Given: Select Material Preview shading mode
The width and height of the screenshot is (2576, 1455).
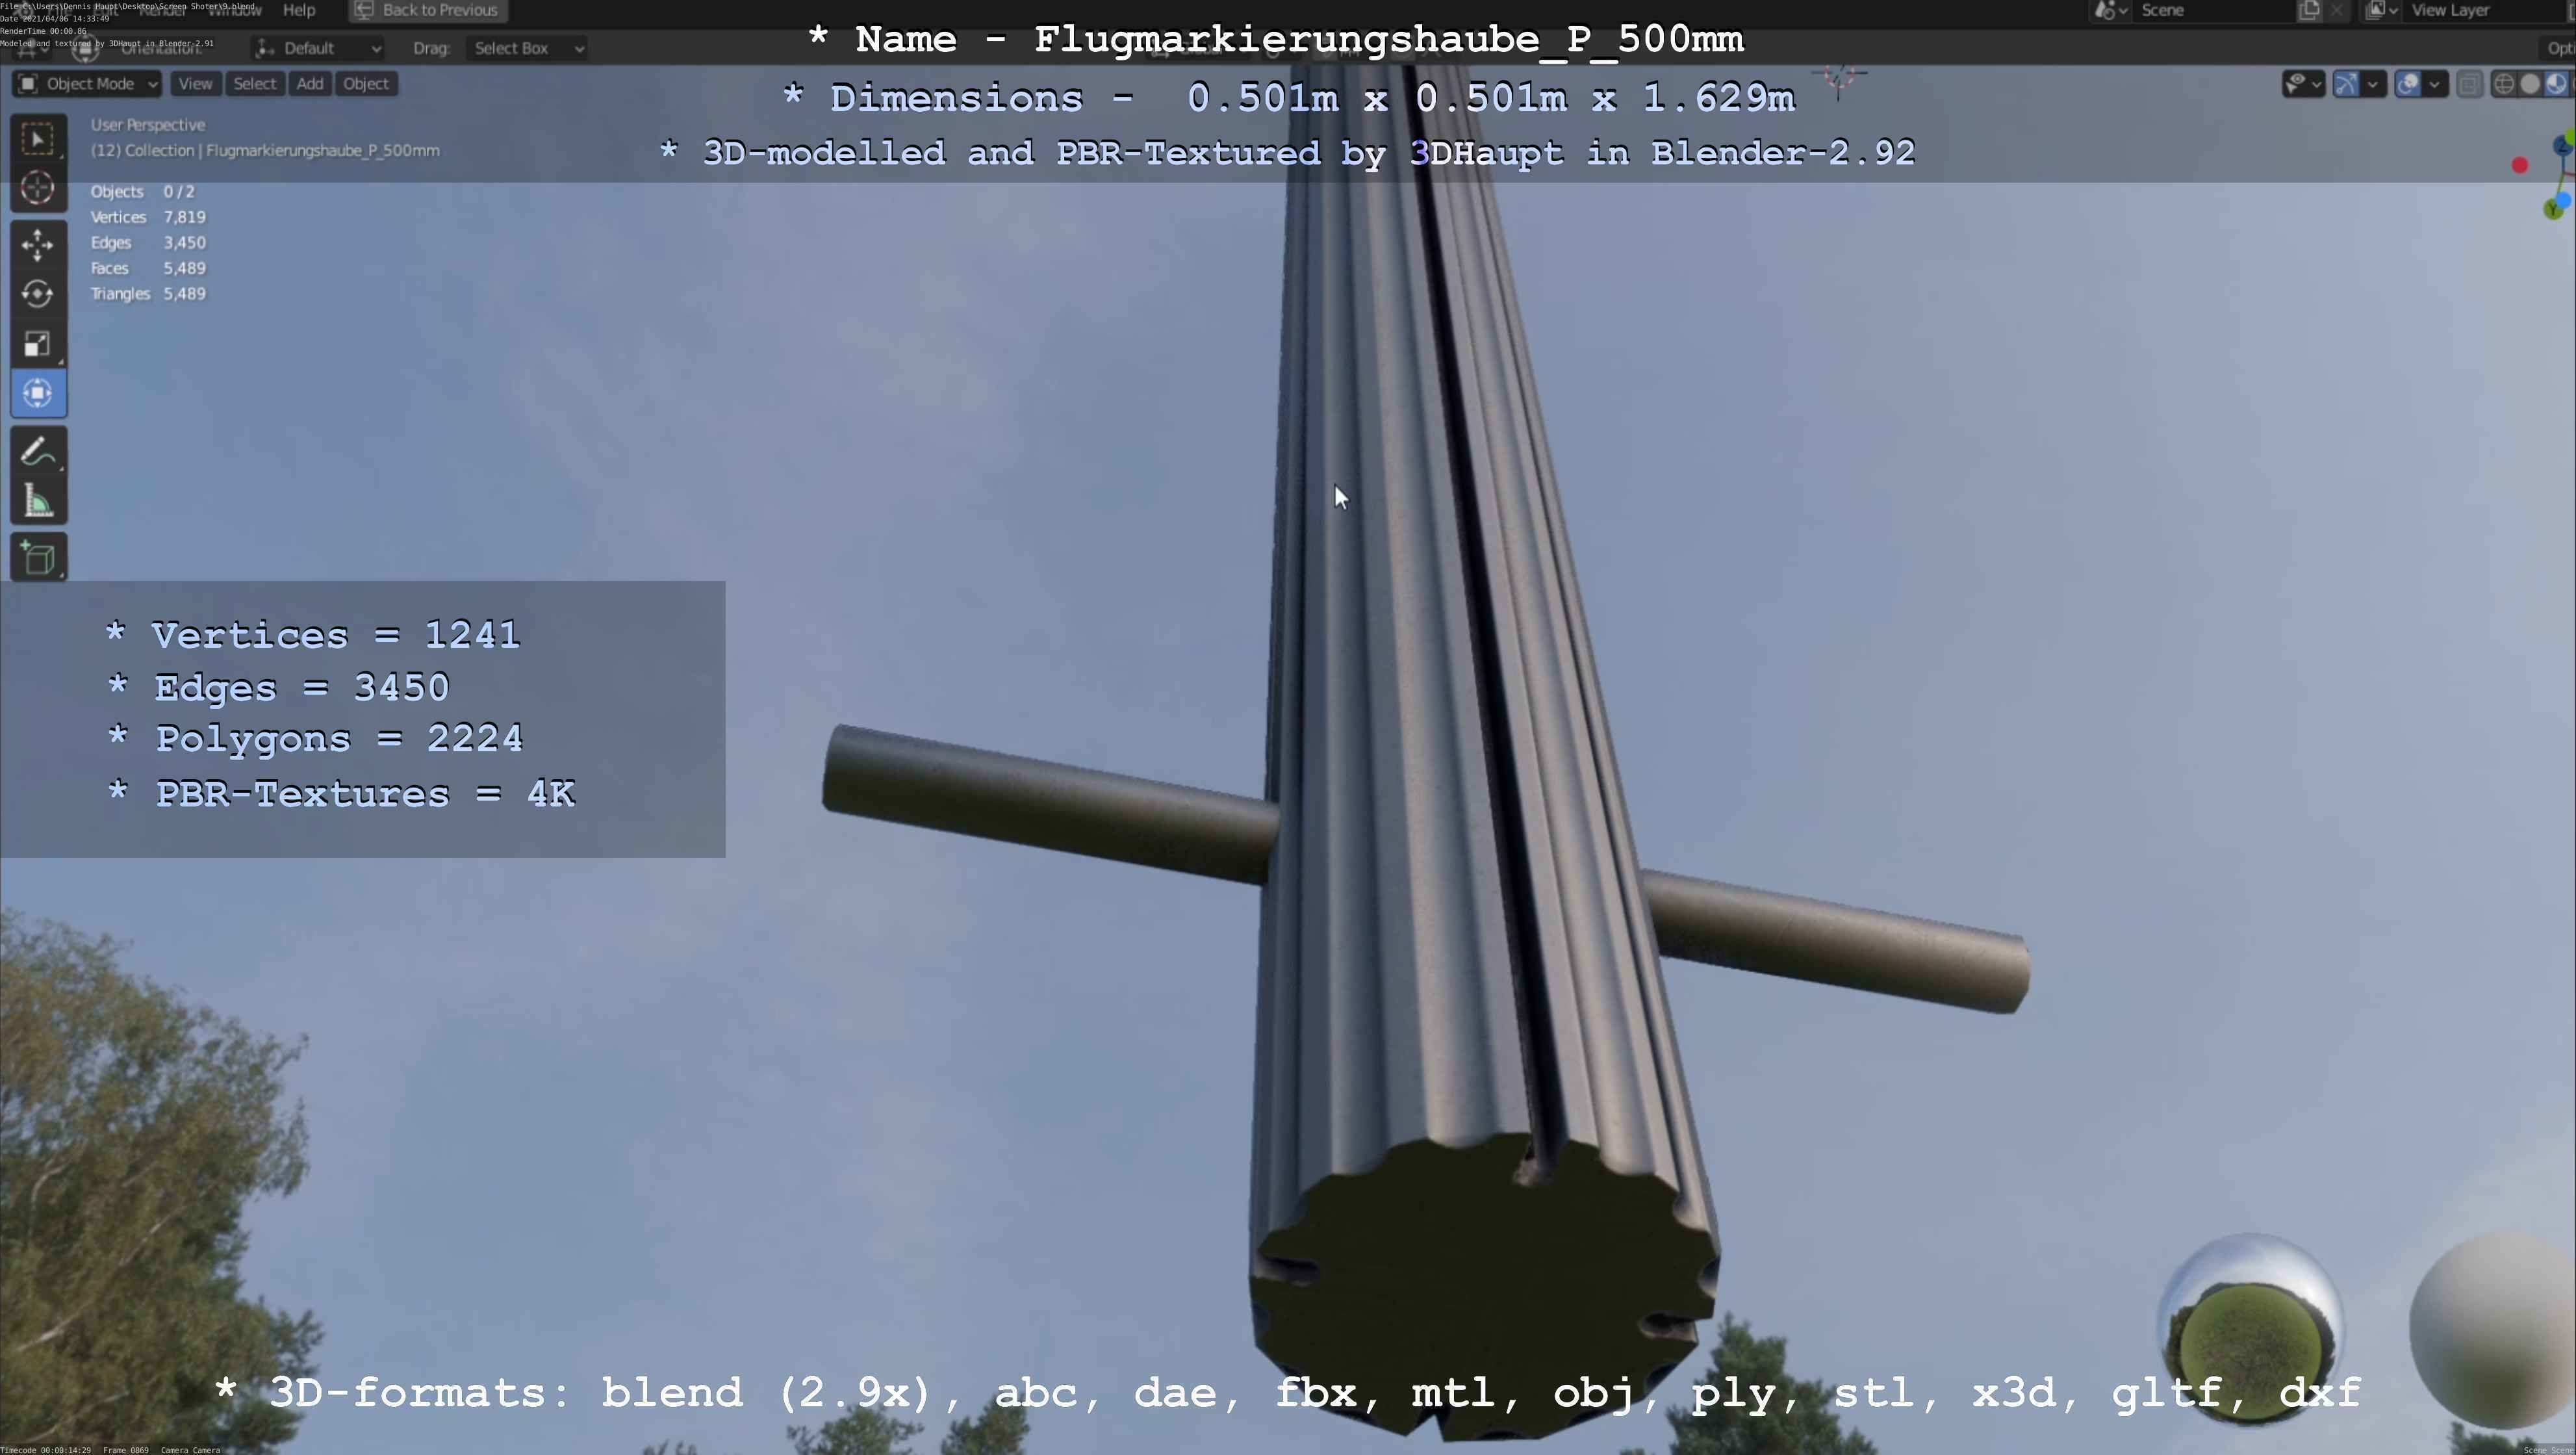Looking at the screenshot, I should click(2556, 84).
